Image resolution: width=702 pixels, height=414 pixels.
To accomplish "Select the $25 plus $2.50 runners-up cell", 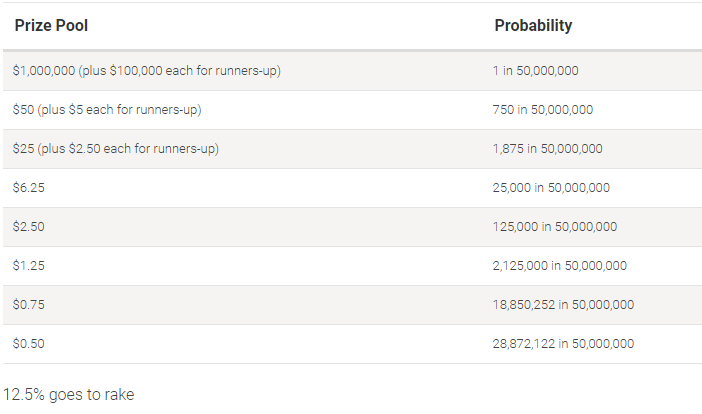I will point(116,149).
